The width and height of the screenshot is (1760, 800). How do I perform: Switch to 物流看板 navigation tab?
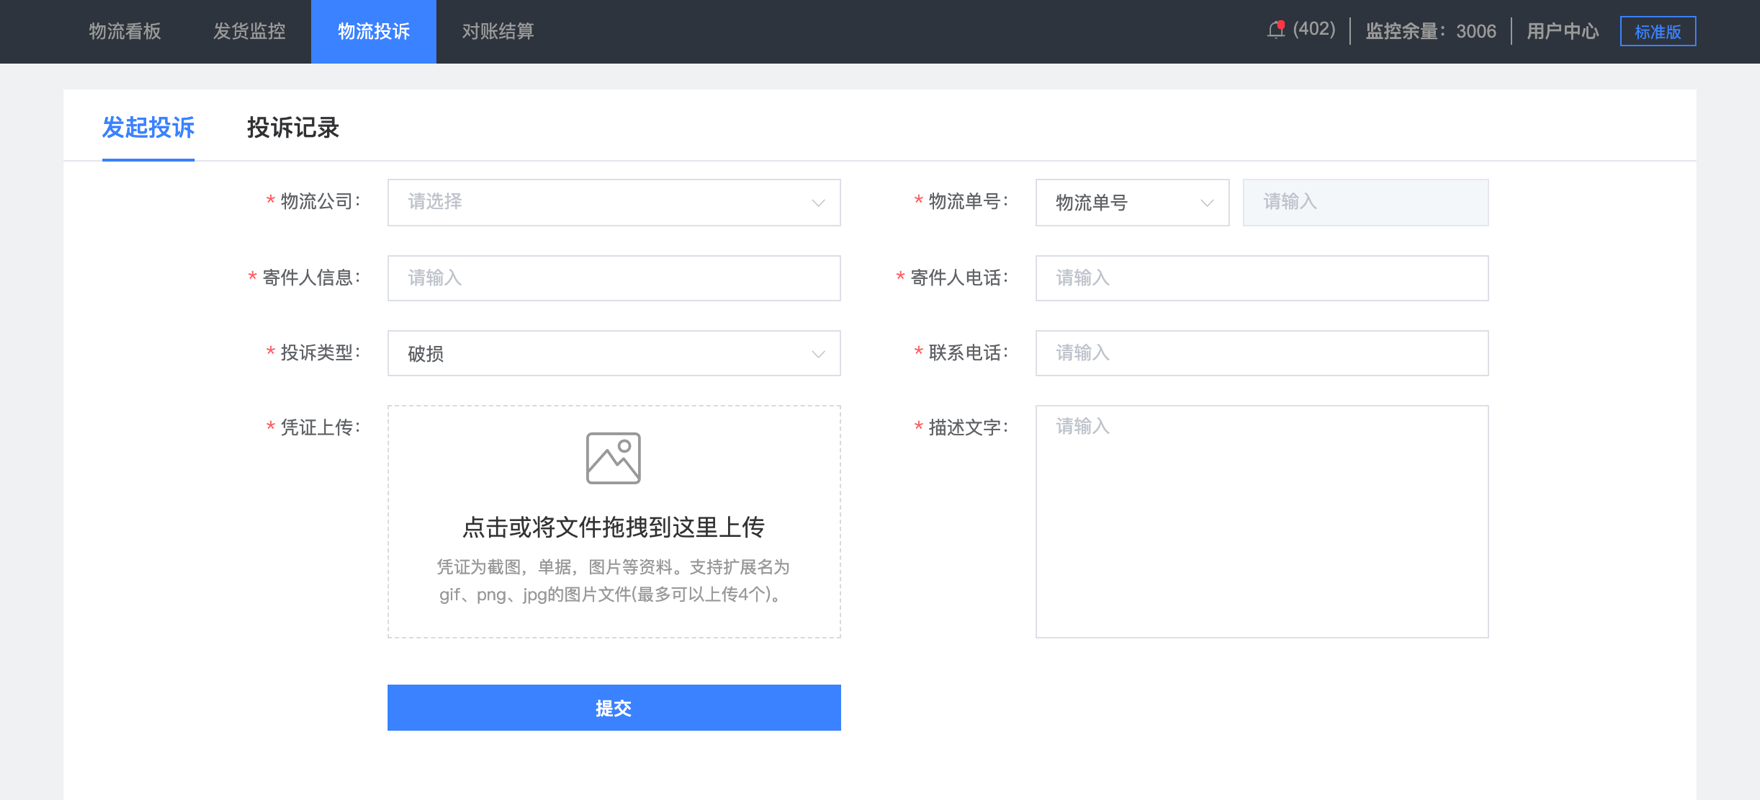click(x=125, y=32)
